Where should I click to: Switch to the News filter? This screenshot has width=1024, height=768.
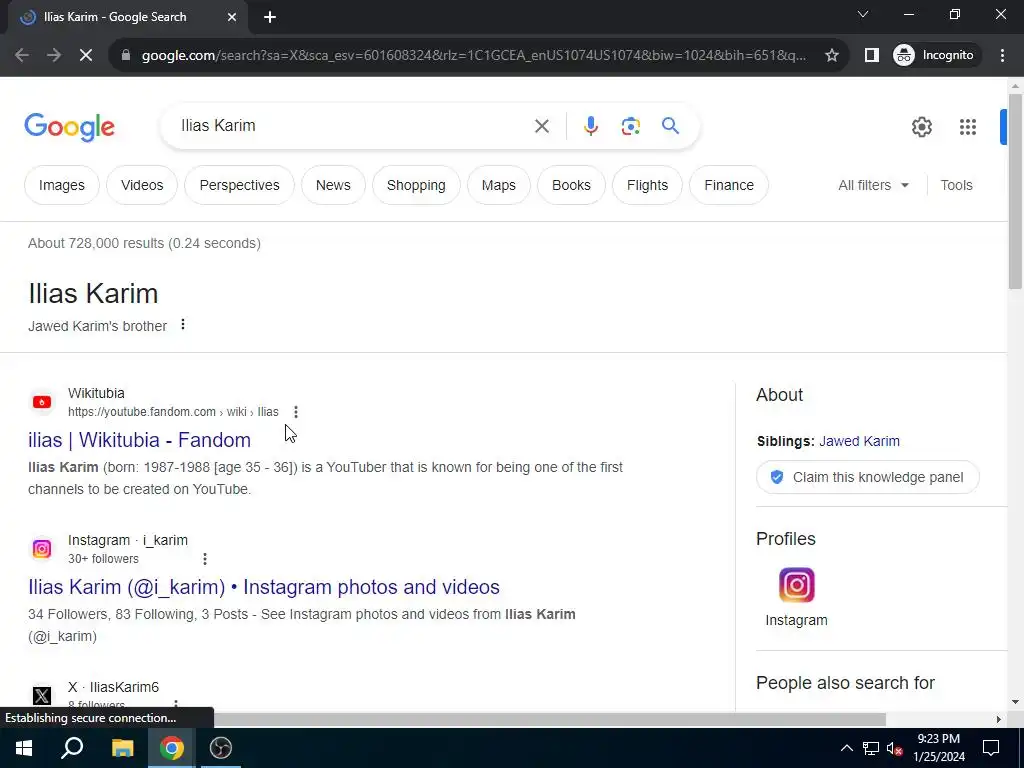(333, 185)
